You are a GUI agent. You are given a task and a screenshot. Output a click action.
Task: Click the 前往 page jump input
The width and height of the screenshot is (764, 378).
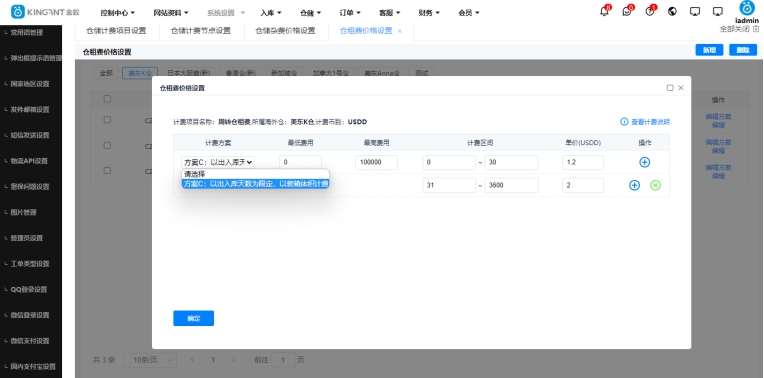coord(283,360)
